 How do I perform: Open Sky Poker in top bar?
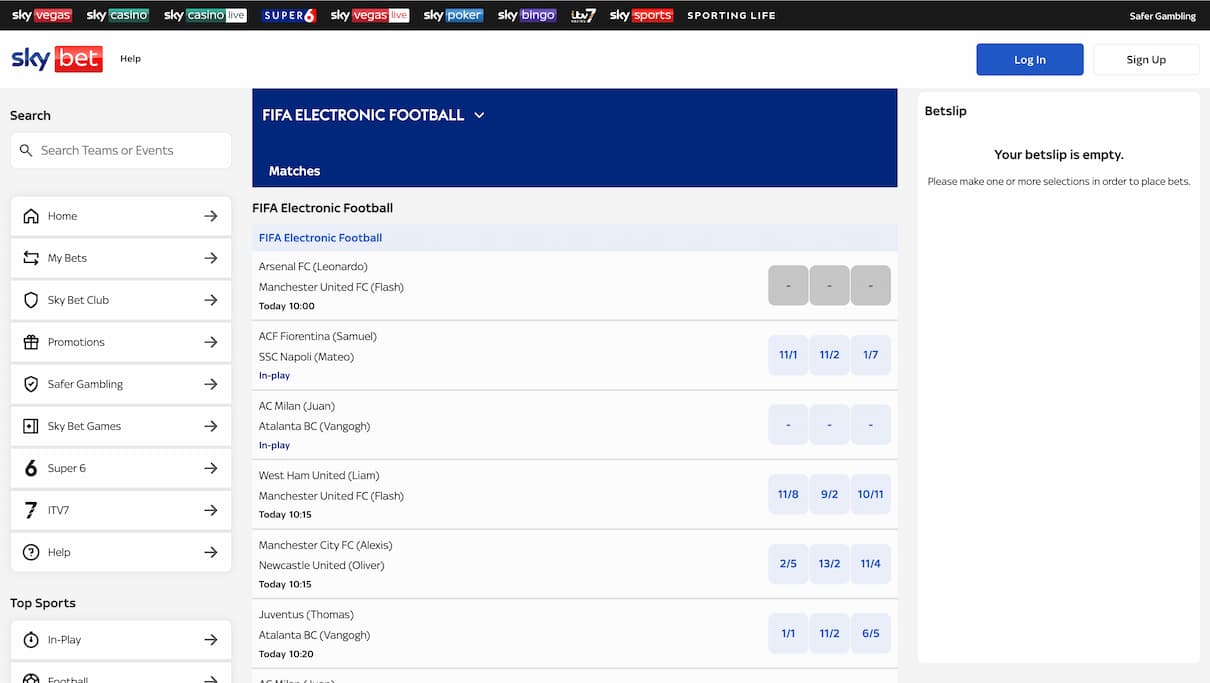point(453,15)
